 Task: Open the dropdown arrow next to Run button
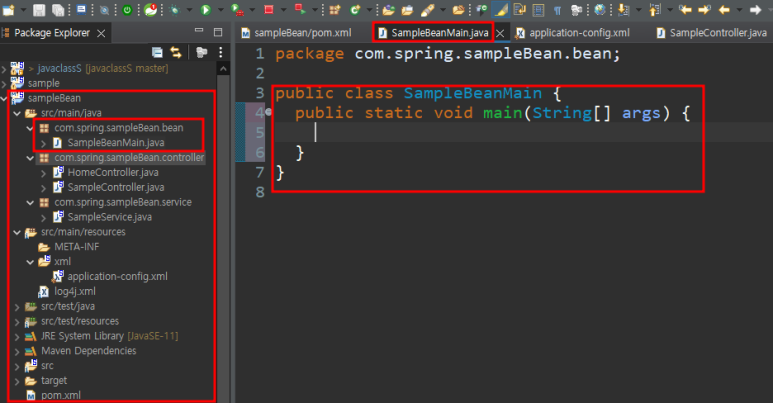(x=220, y=10)
